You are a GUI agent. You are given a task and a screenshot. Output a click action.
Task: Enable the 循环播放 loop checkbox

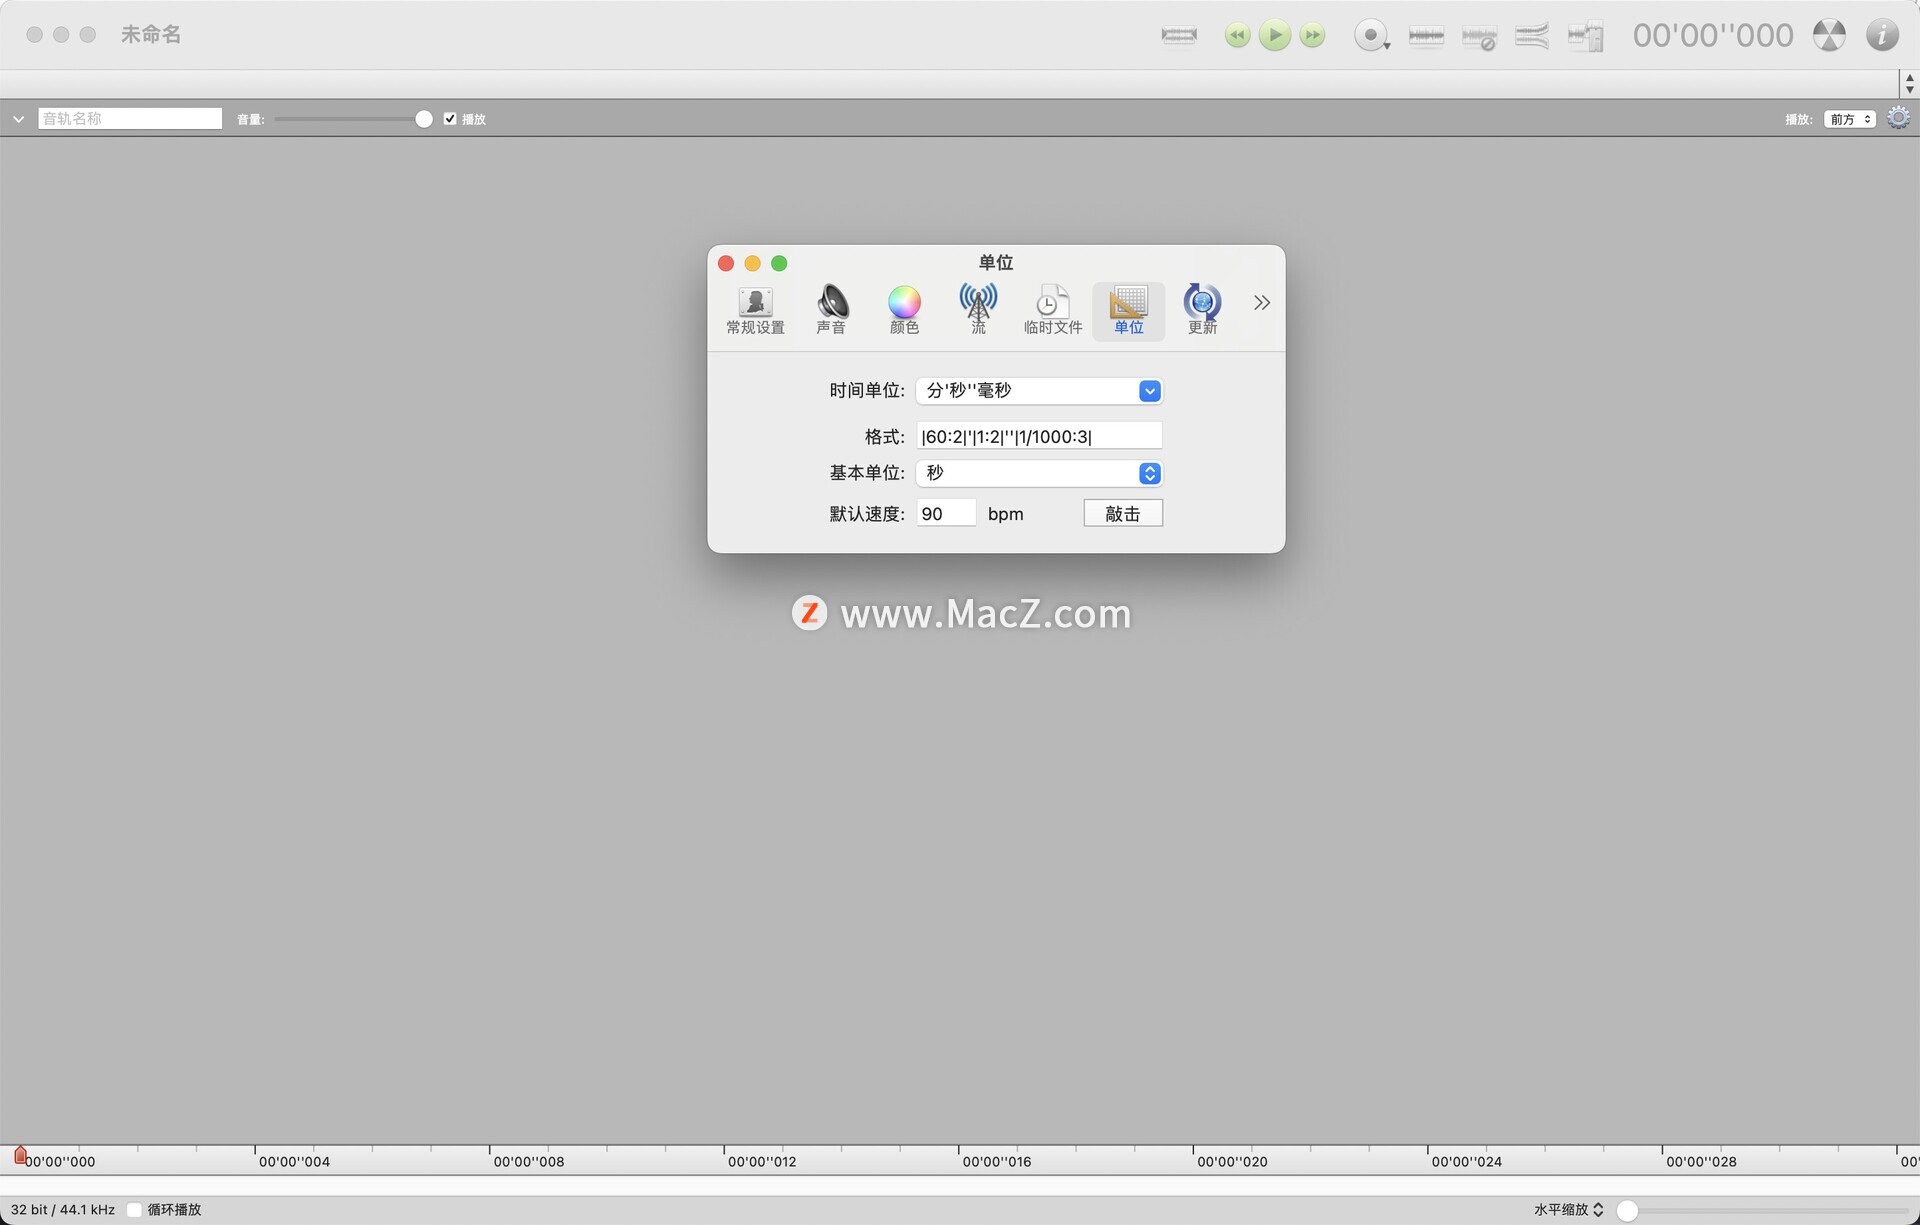click(x=134, y=1210)
